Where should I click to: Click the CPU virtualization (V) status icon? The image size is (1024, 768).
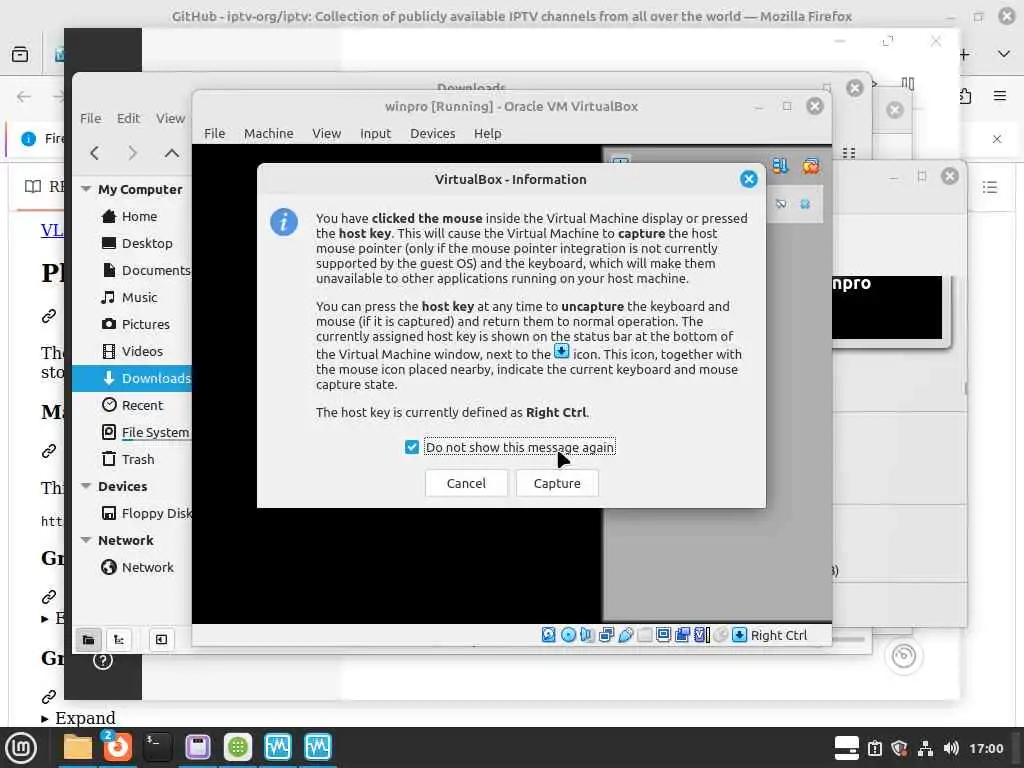click(701, 635)
